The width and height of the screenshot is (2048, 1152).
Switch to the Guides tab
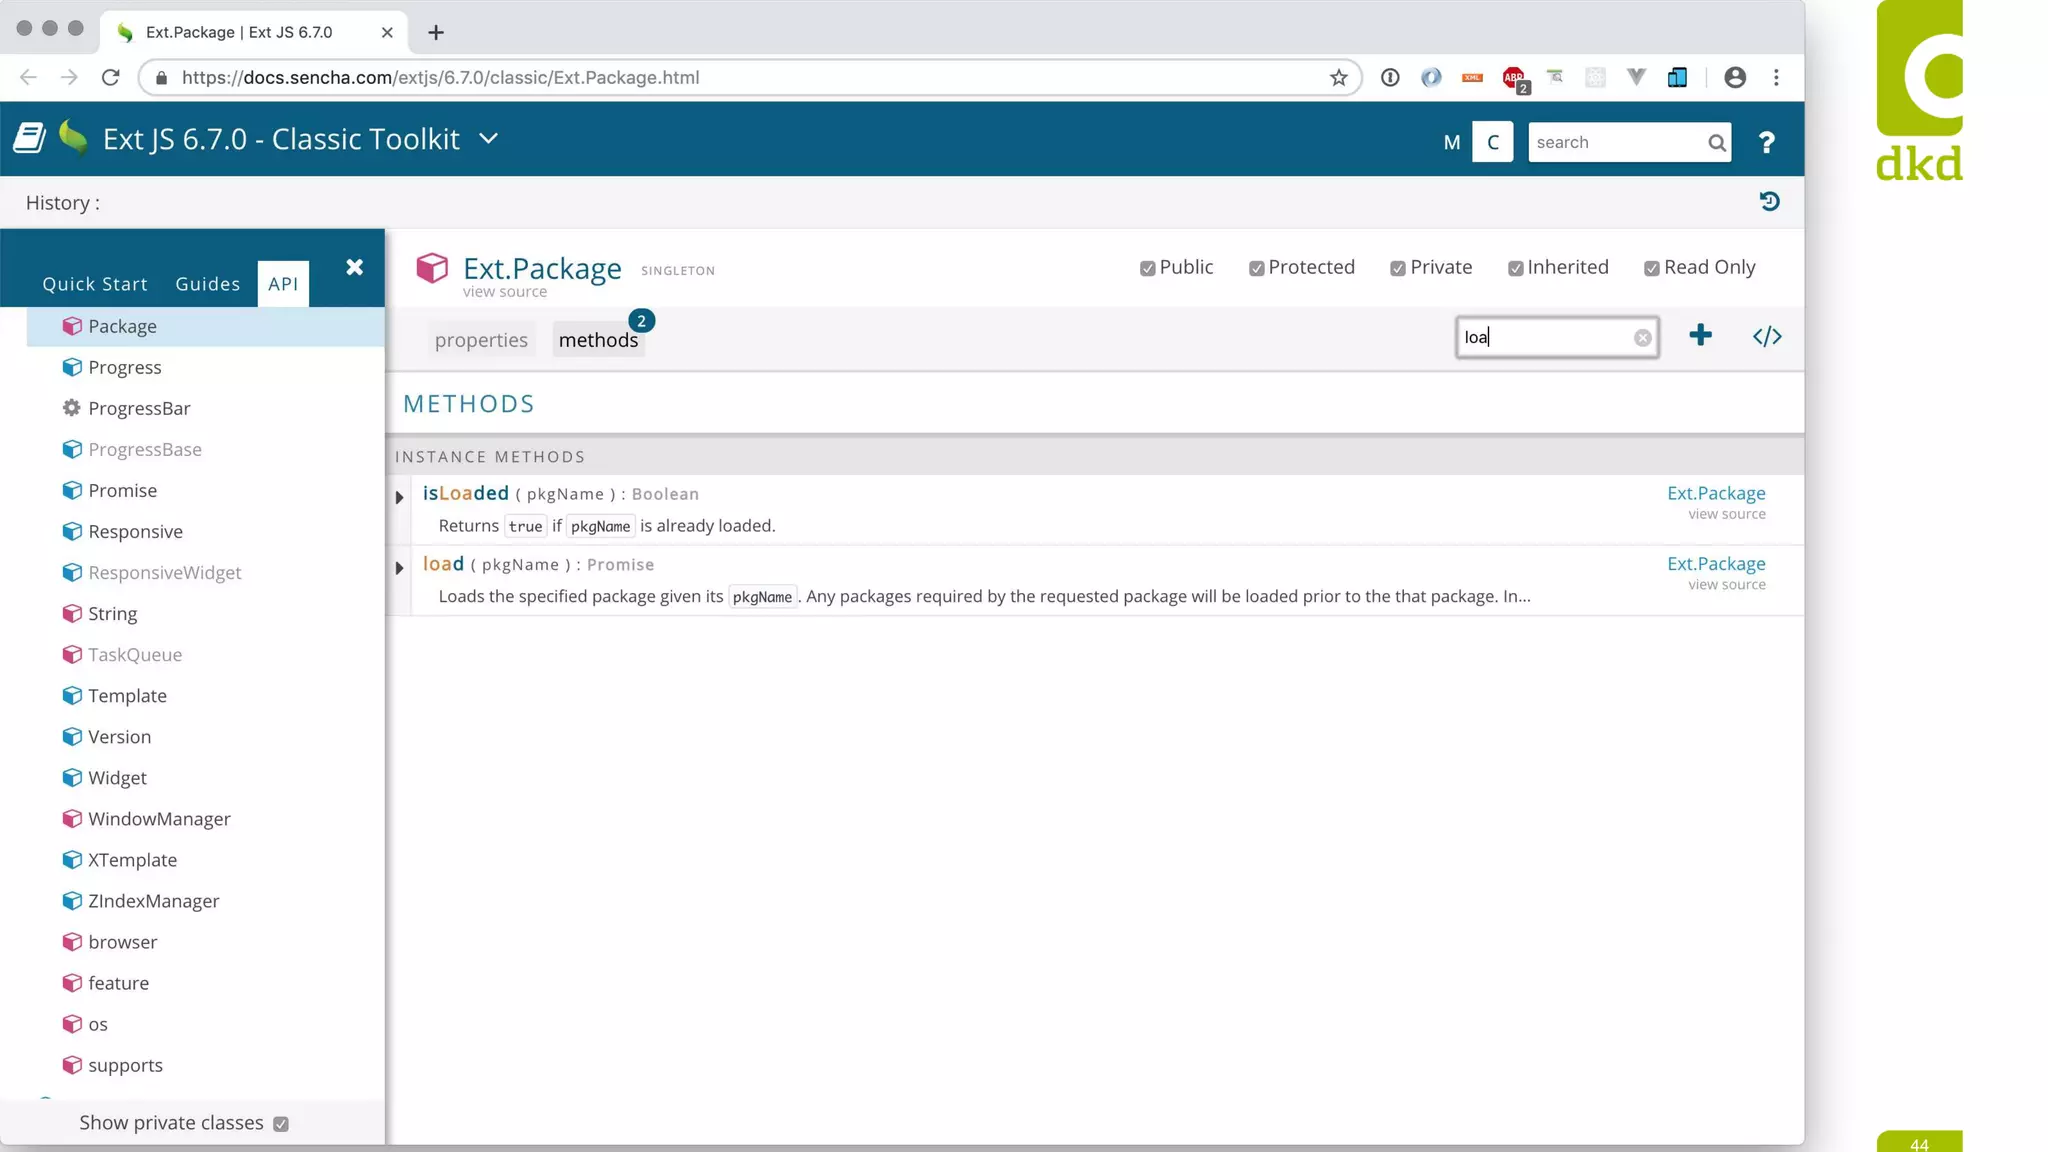pos(207,284)
